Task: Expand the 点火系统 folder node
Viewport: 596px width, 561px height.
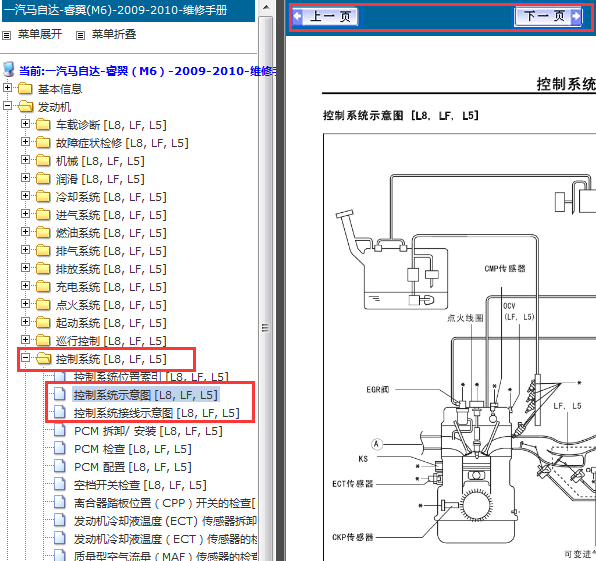Action: pos(25,304)
